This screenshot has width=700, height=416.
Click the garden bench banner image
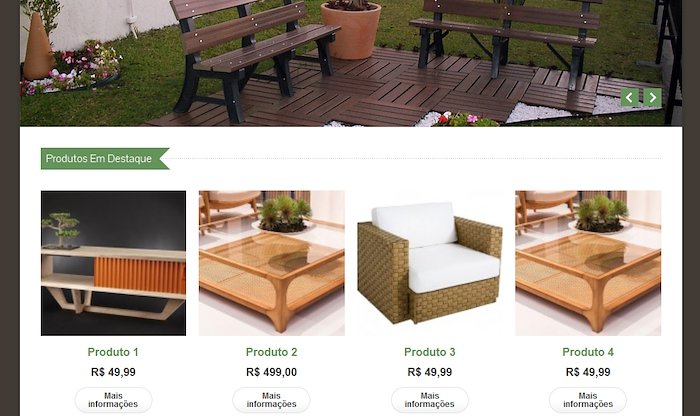coord(351,63)
